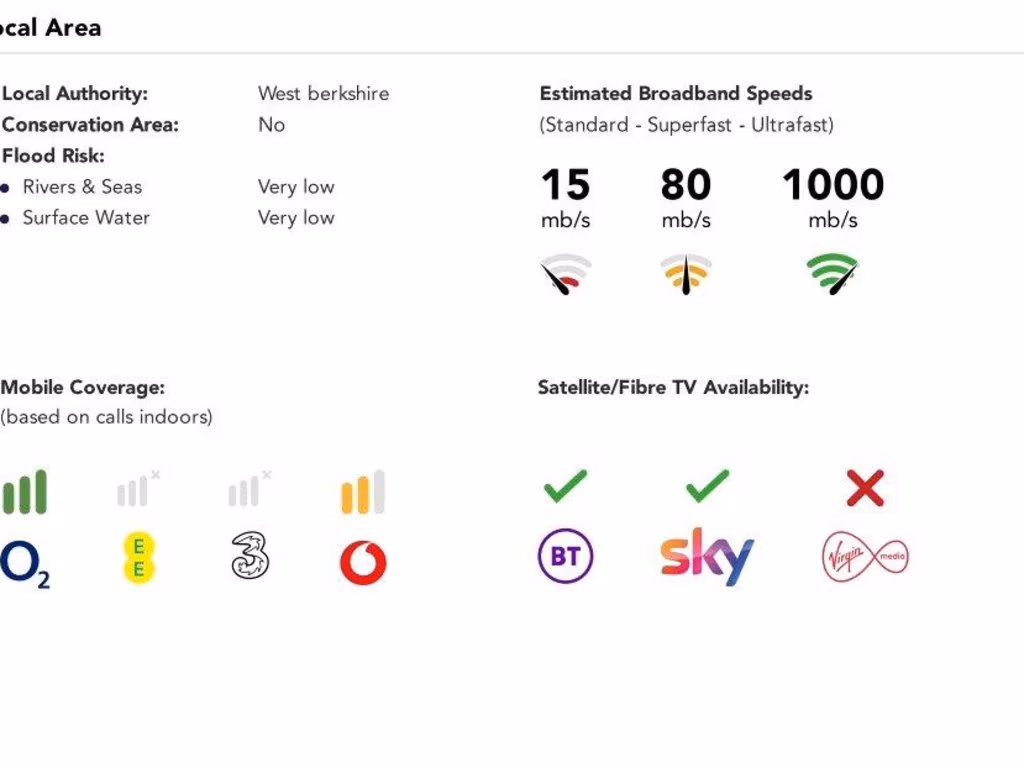This screenshot has height=768, width=1024.
Task: Click the green Ultrafast speed gauge icon
Action: click(833, 274)
